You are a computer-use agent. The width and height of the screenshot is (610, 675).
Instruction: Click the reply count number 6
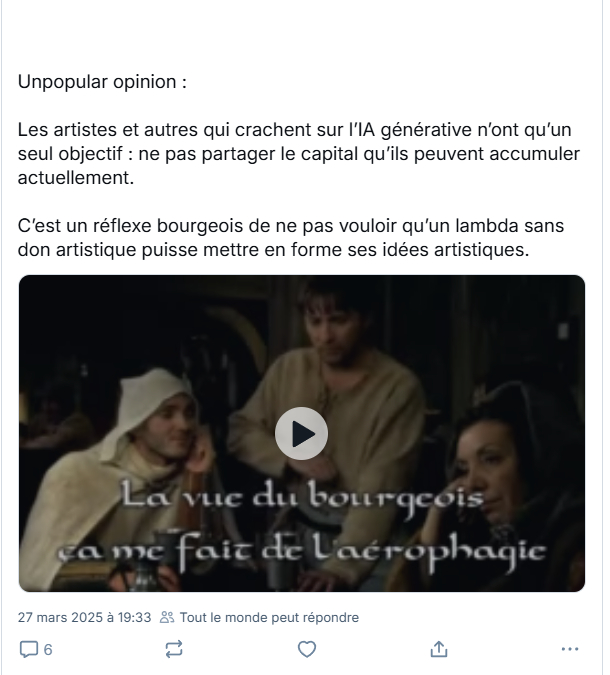pyautogui.click(x=48, y=650)
